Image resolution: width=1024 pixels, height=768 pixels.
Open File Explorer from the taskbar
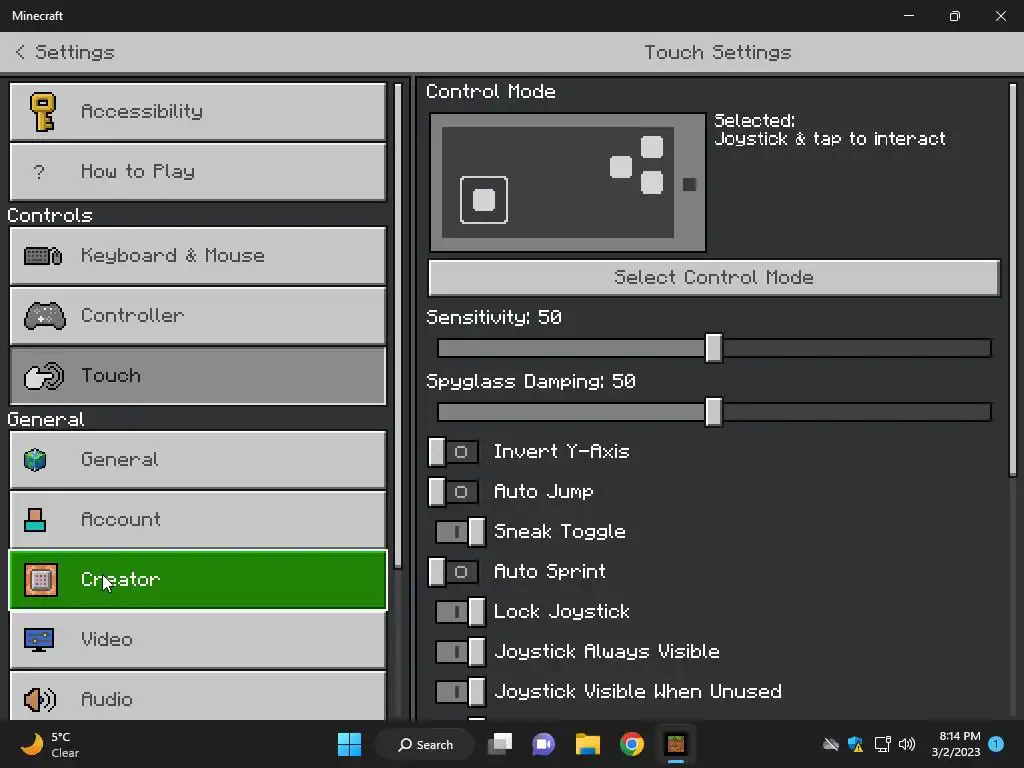[588, 744]
